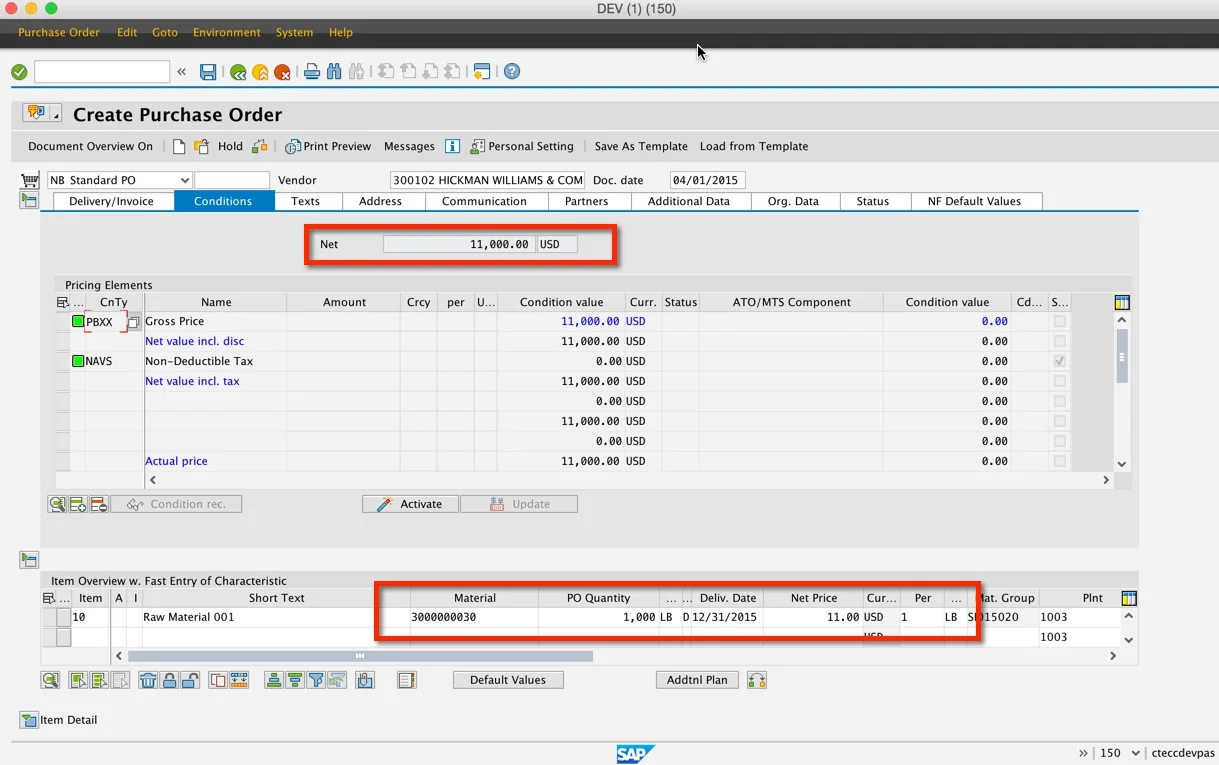Click the Default Values button
The width and height of the screenshot is (1219, 765).
508,680
